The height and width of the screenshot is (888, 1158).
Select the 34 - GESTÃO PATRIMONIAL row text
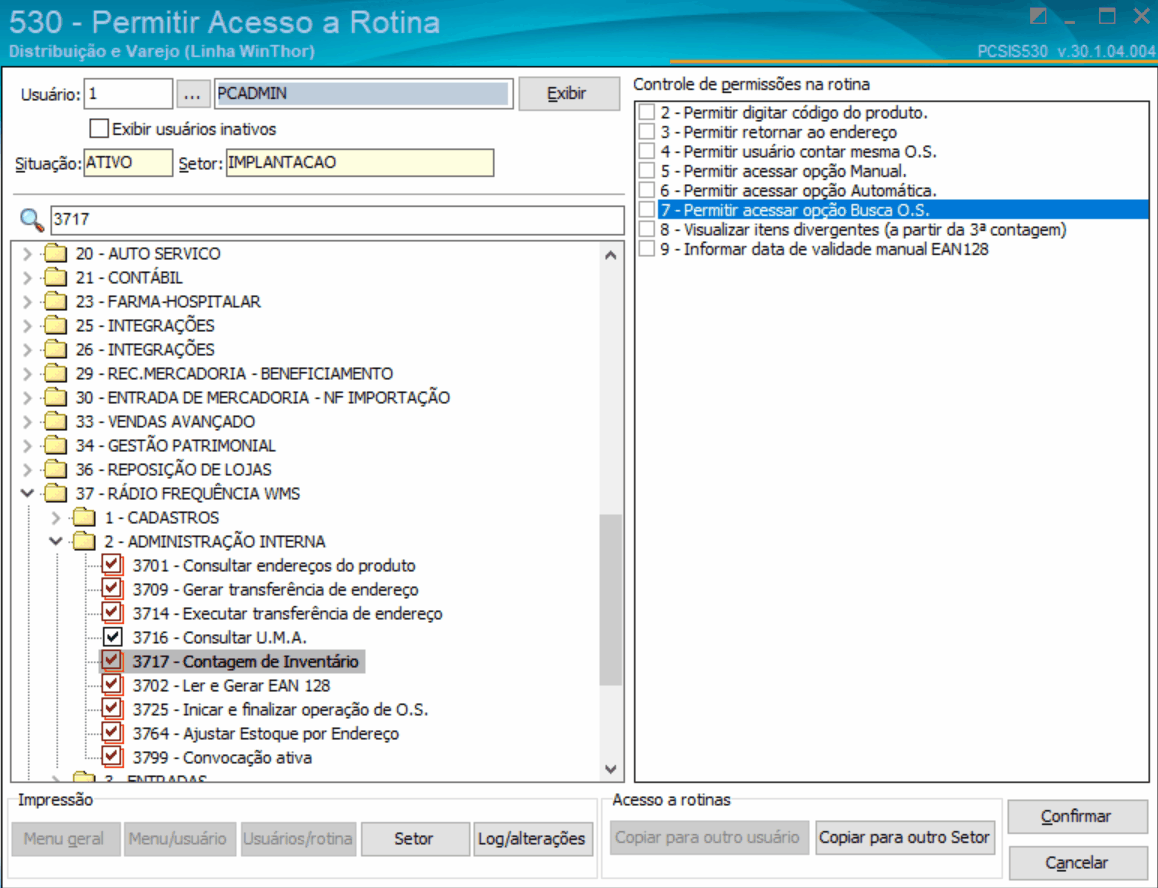[x=176, y=445]
